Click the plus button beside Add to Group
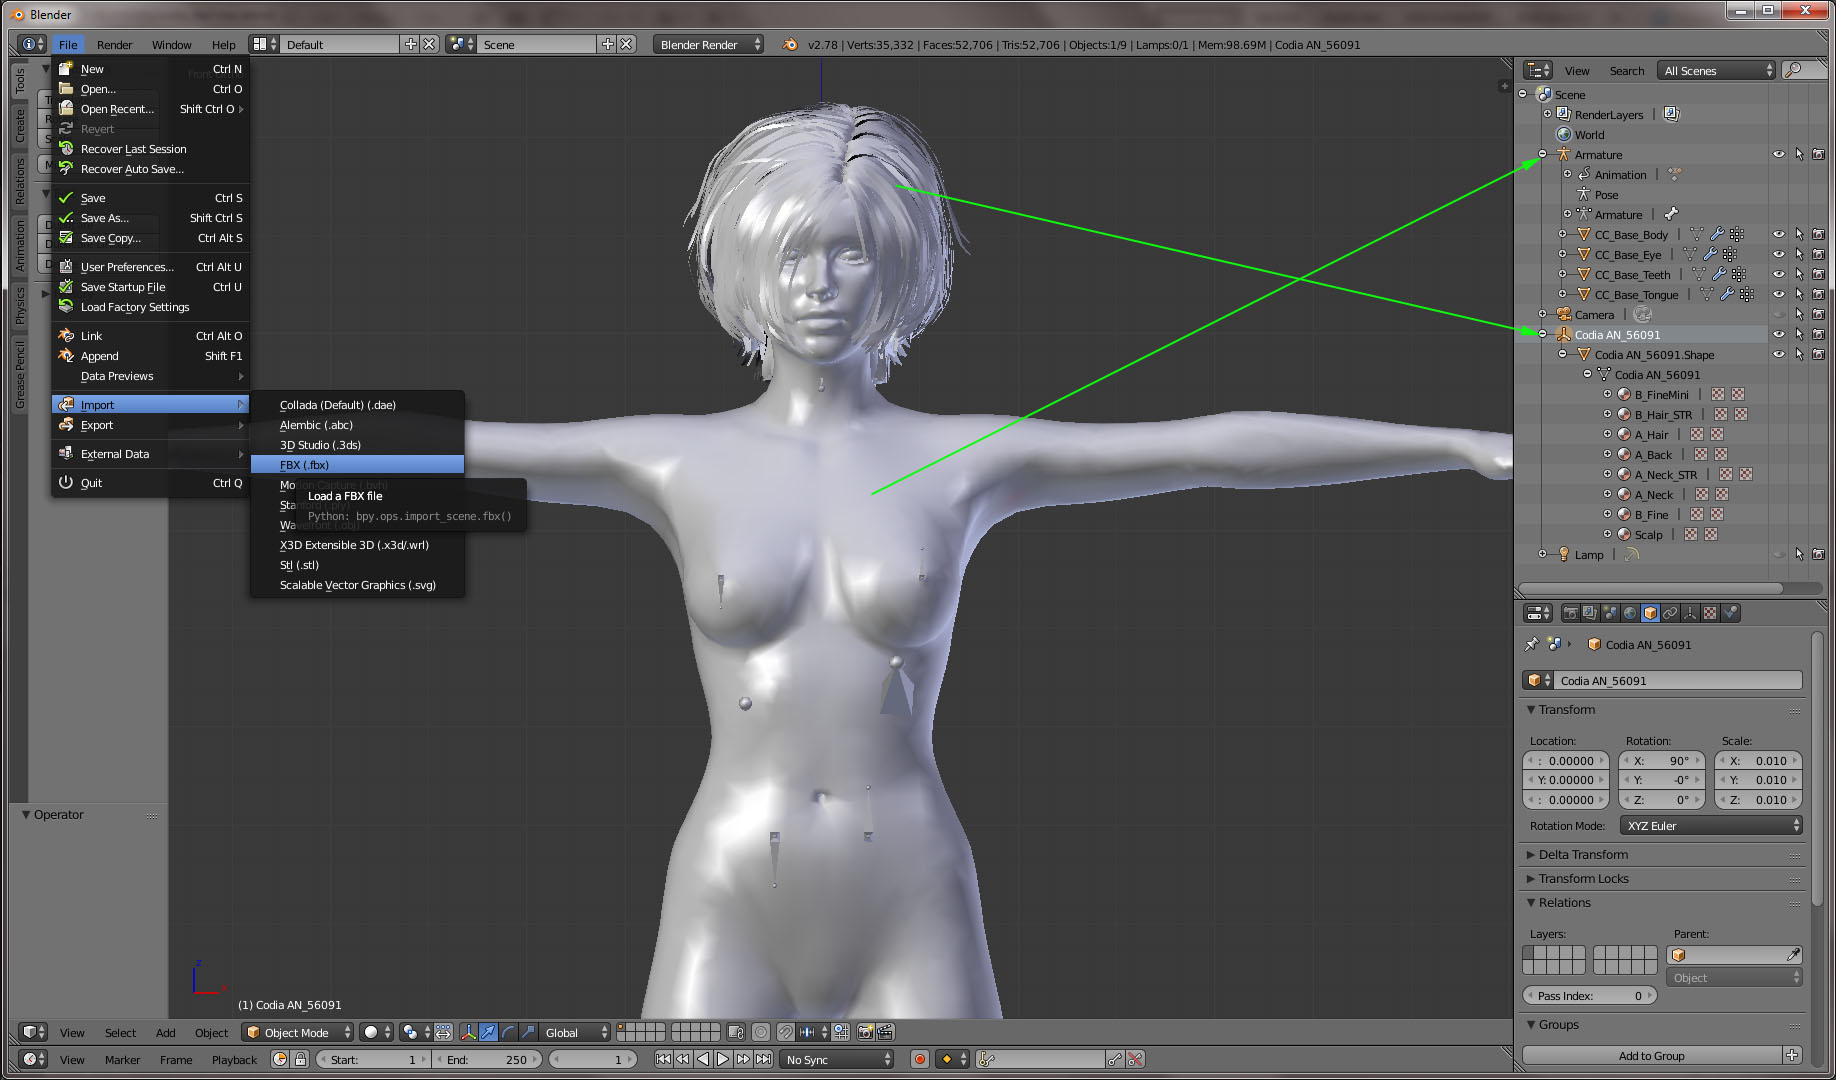 pyautogui.click(x=1792, y=1055)
